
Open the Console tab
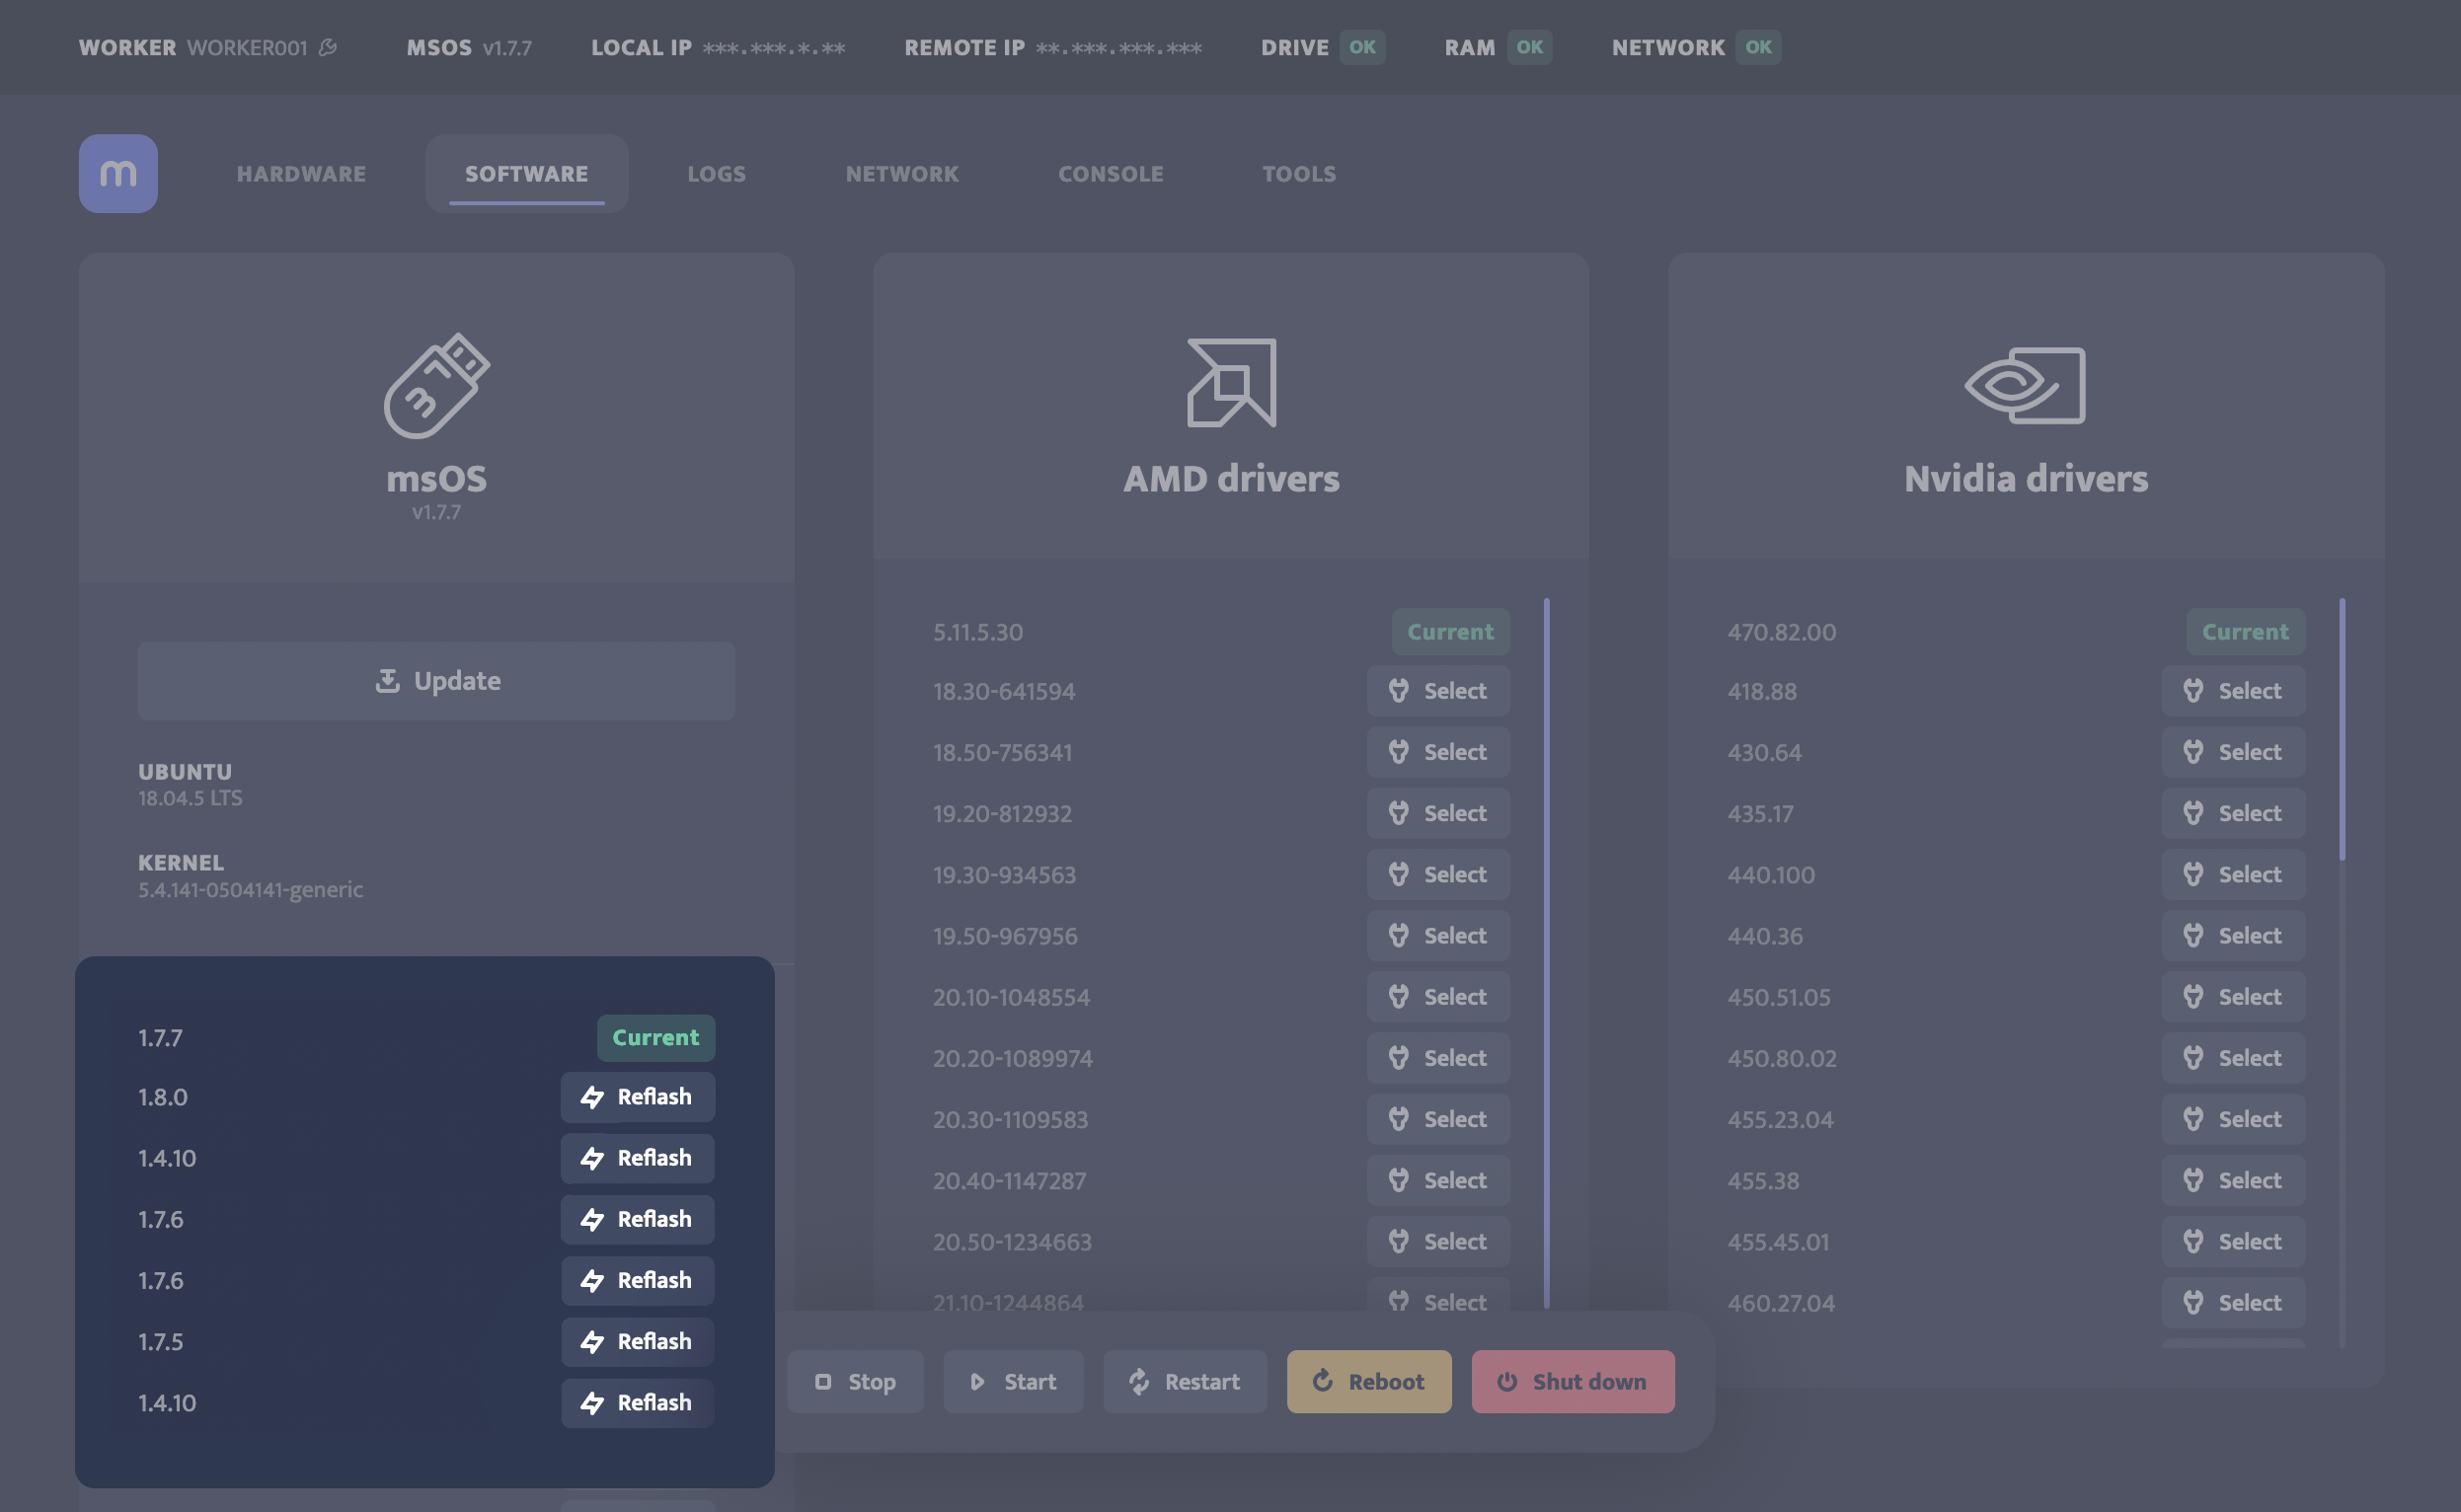pyautogui.click(x=1111, y=174)
